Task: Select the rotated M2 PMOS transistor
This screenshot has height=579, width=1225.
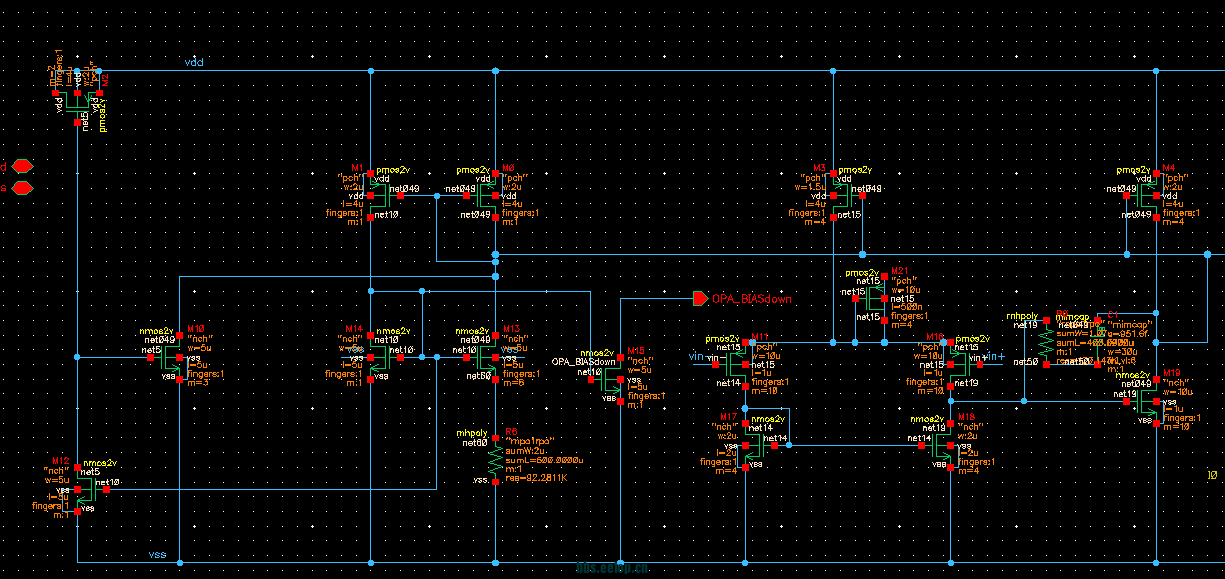Action: [x=78, y=98]
